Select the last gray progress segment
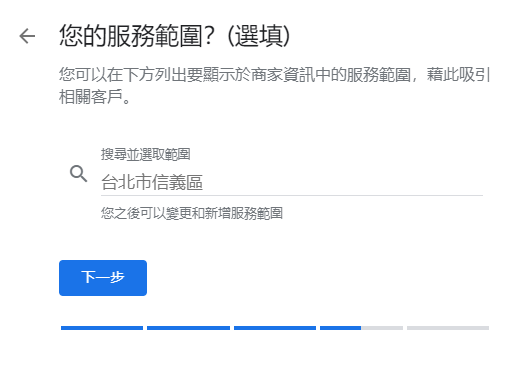521x371 pixels. [448, 328]
